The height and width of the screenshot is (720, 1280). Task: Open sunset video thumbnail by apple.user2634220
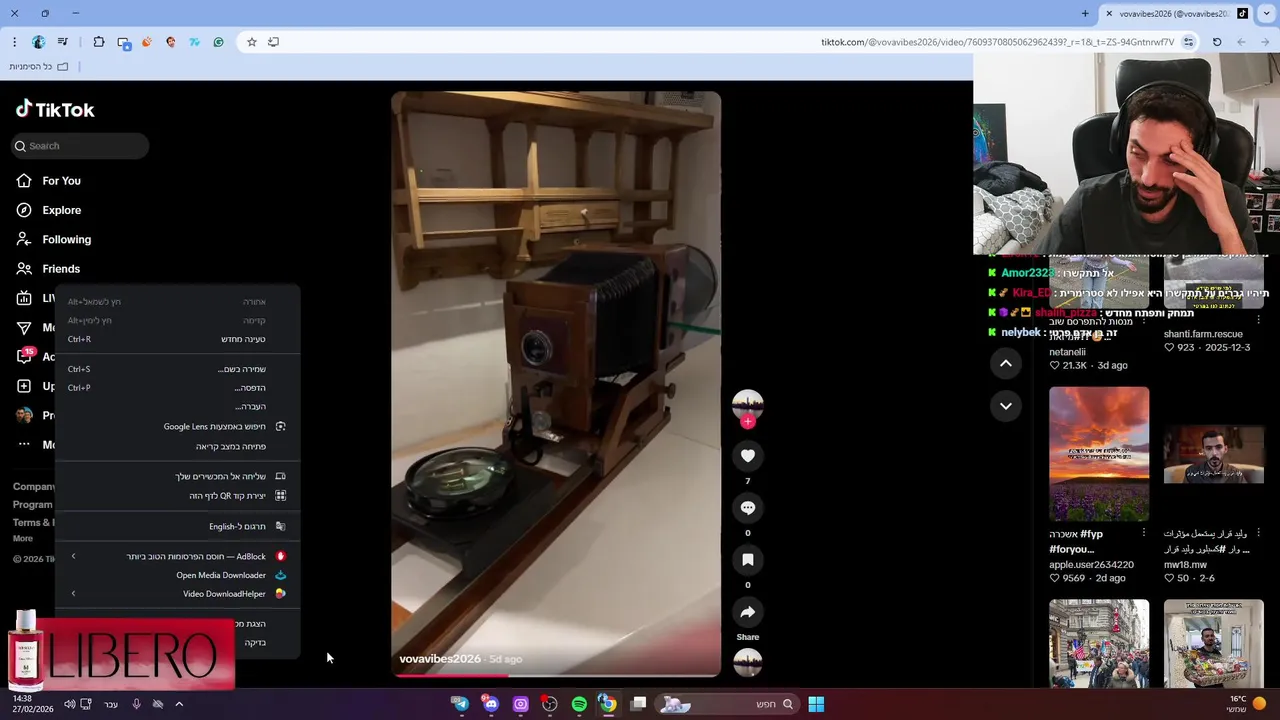1099,454
